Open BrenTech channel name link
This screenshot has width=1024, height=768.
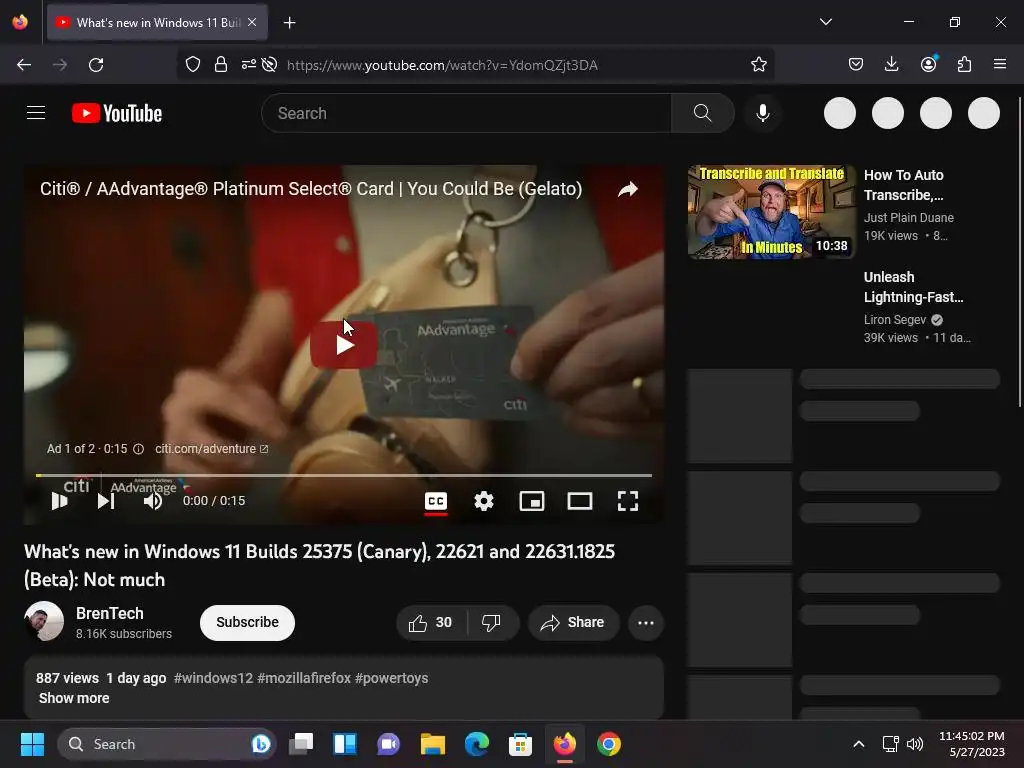click(x=110, y=613)
